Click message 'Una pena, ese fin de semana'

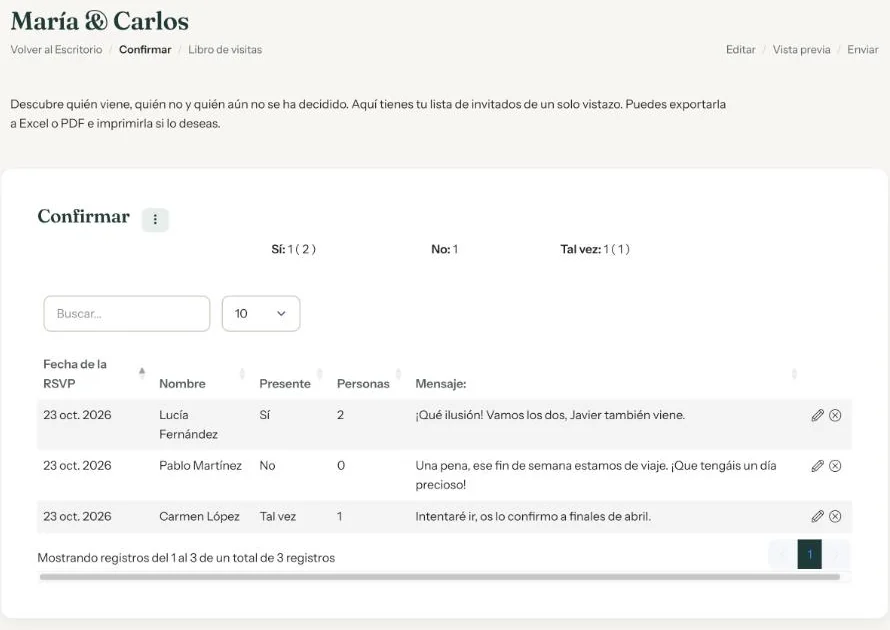click(596, 475)
